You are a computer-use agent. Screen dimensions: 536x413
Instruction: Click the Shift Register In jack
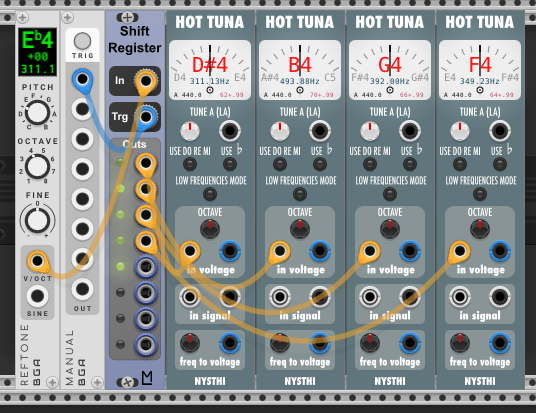(146, 81)
